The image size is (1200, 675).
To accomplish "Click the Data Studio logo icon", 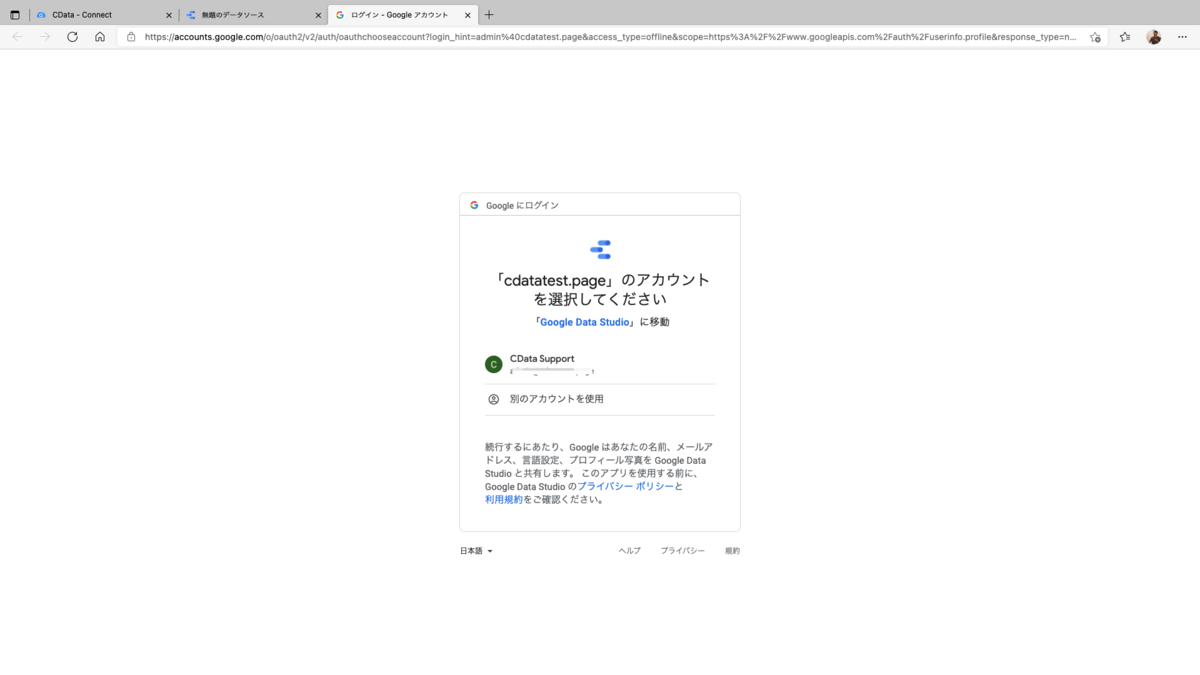I will click(x=600, y=250).
